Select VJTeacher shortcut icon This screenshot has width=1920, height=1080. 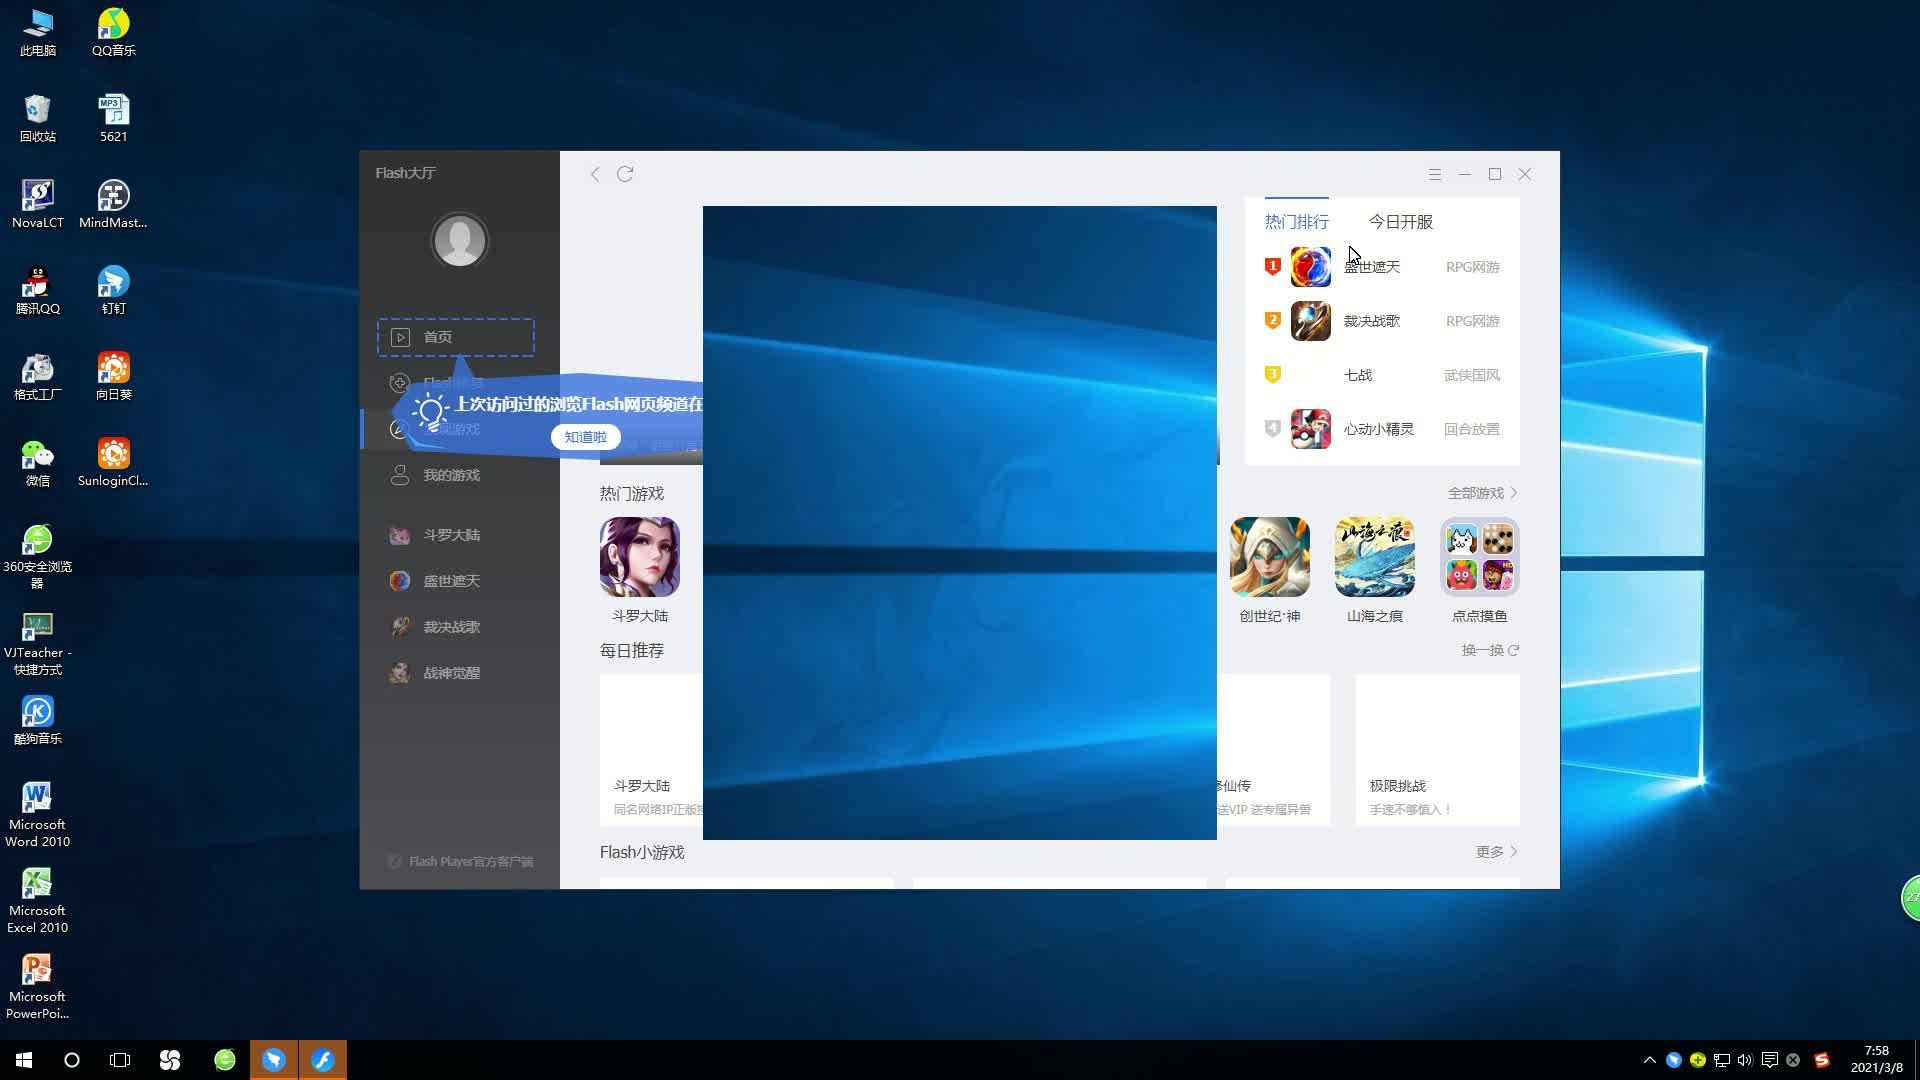38,643
